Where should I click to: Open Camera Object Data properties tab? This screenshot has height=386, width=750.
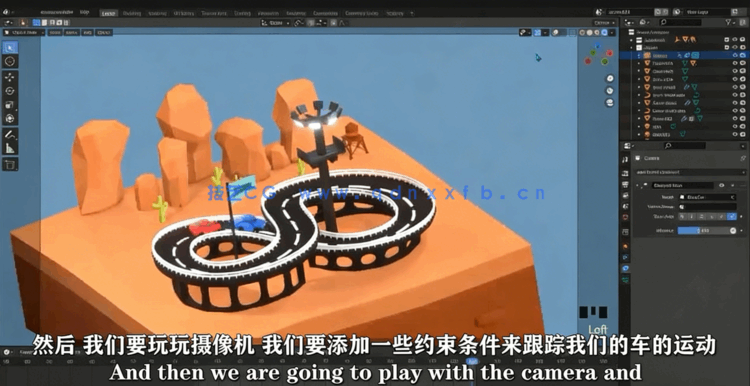coord(626,279)
